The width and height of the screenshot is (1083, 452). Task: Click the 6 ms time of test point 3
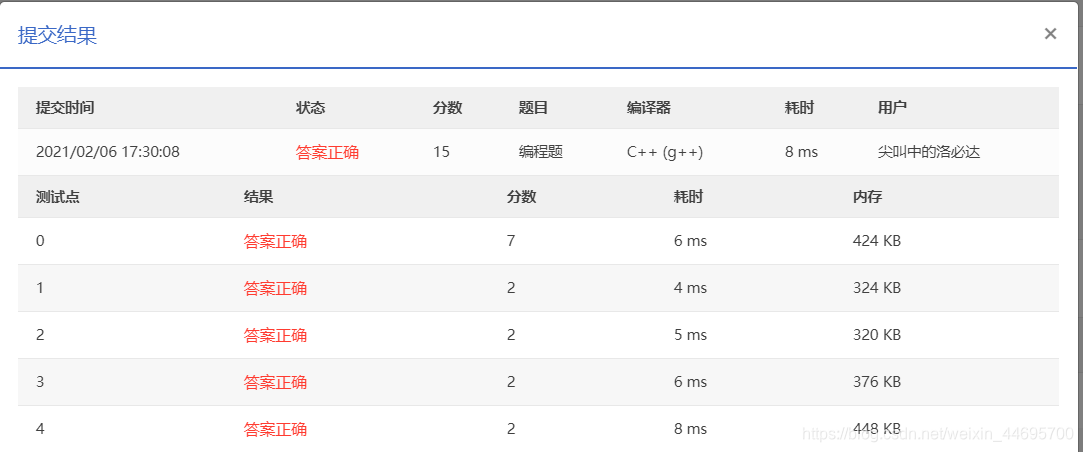pyautogui.click(x=690, y=382)
